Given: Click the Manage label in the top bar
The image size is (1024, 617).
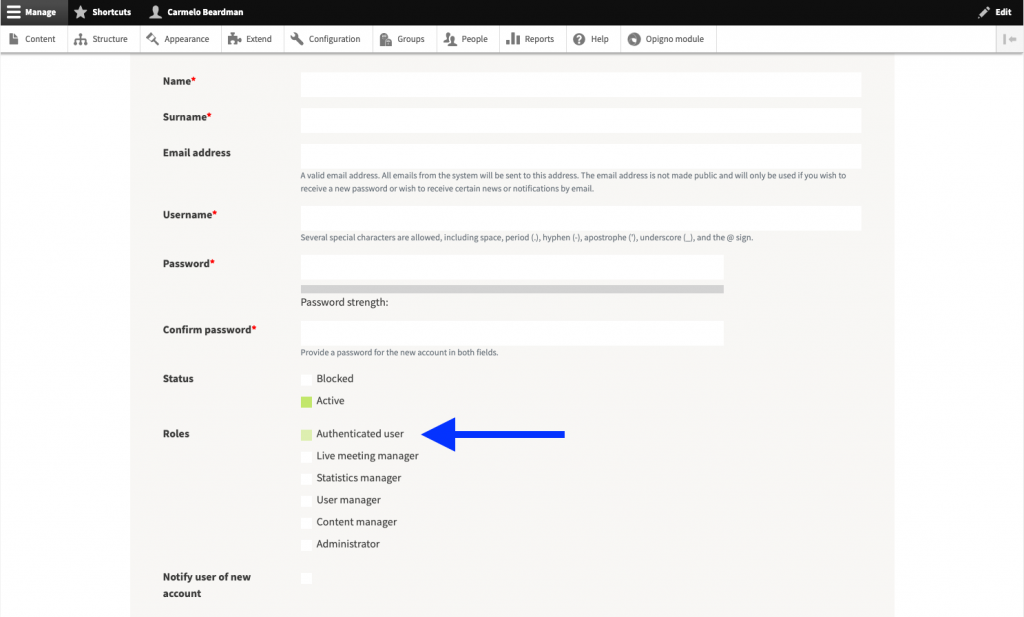Looking at the screenshot, I should pyautogui.click(x=40, y=12).
